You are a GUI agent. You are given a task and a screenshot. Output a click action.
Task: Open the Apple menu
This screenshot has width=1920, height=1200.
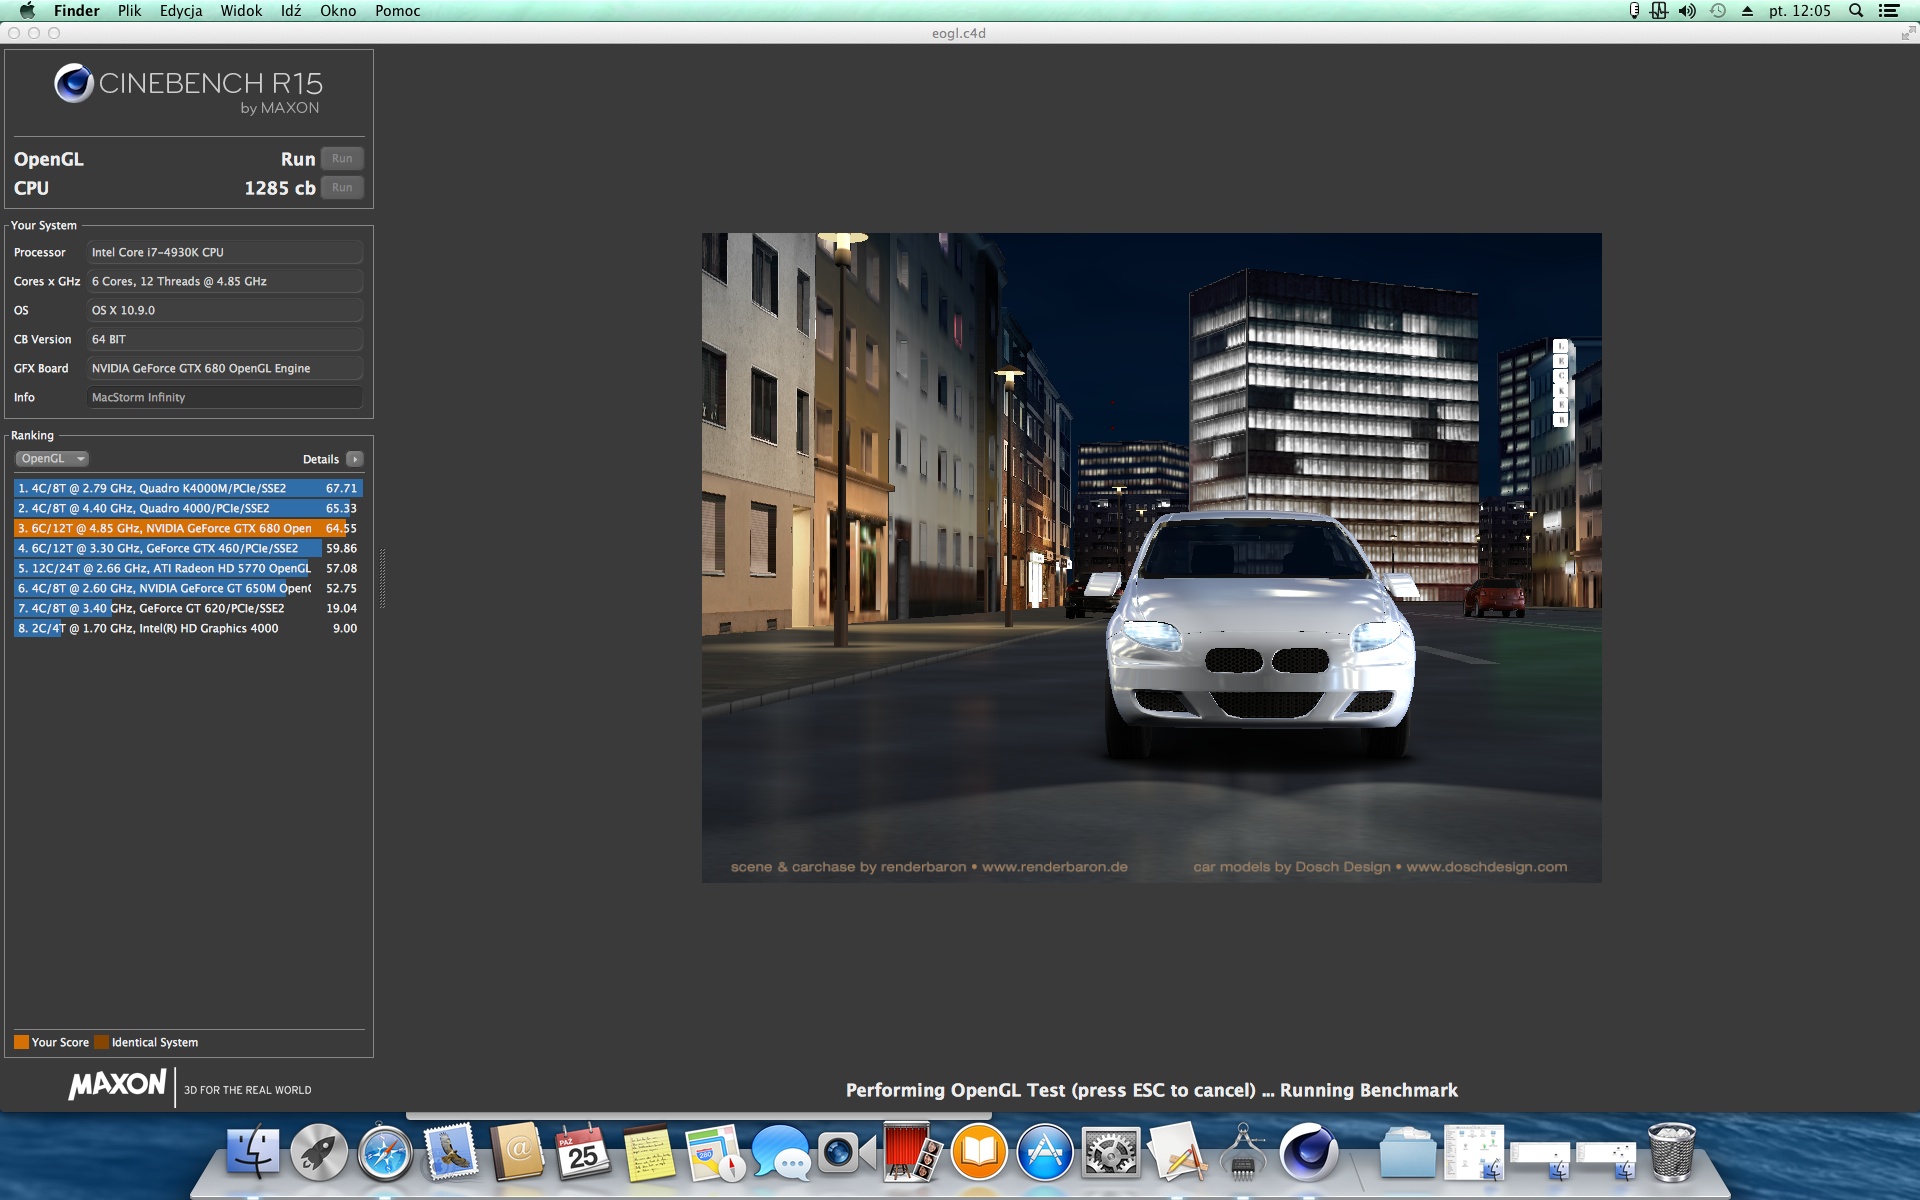click(27, 11)
